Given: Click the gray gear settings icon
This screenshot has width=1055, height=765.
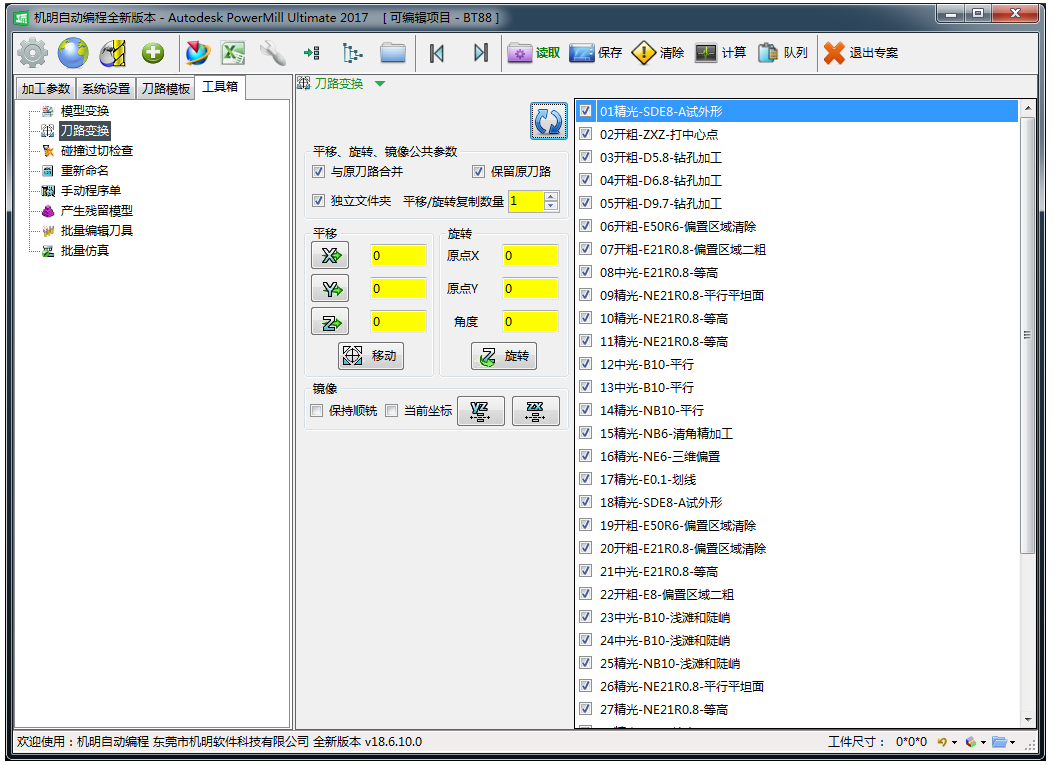Looking at the screenshot, I should pyautogui.click(x=32, y=52).
